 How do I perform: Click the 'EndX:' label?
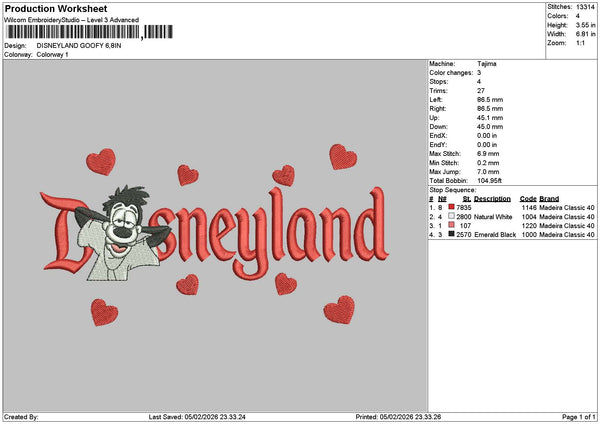pyautogui.click(x=438, y=136)
